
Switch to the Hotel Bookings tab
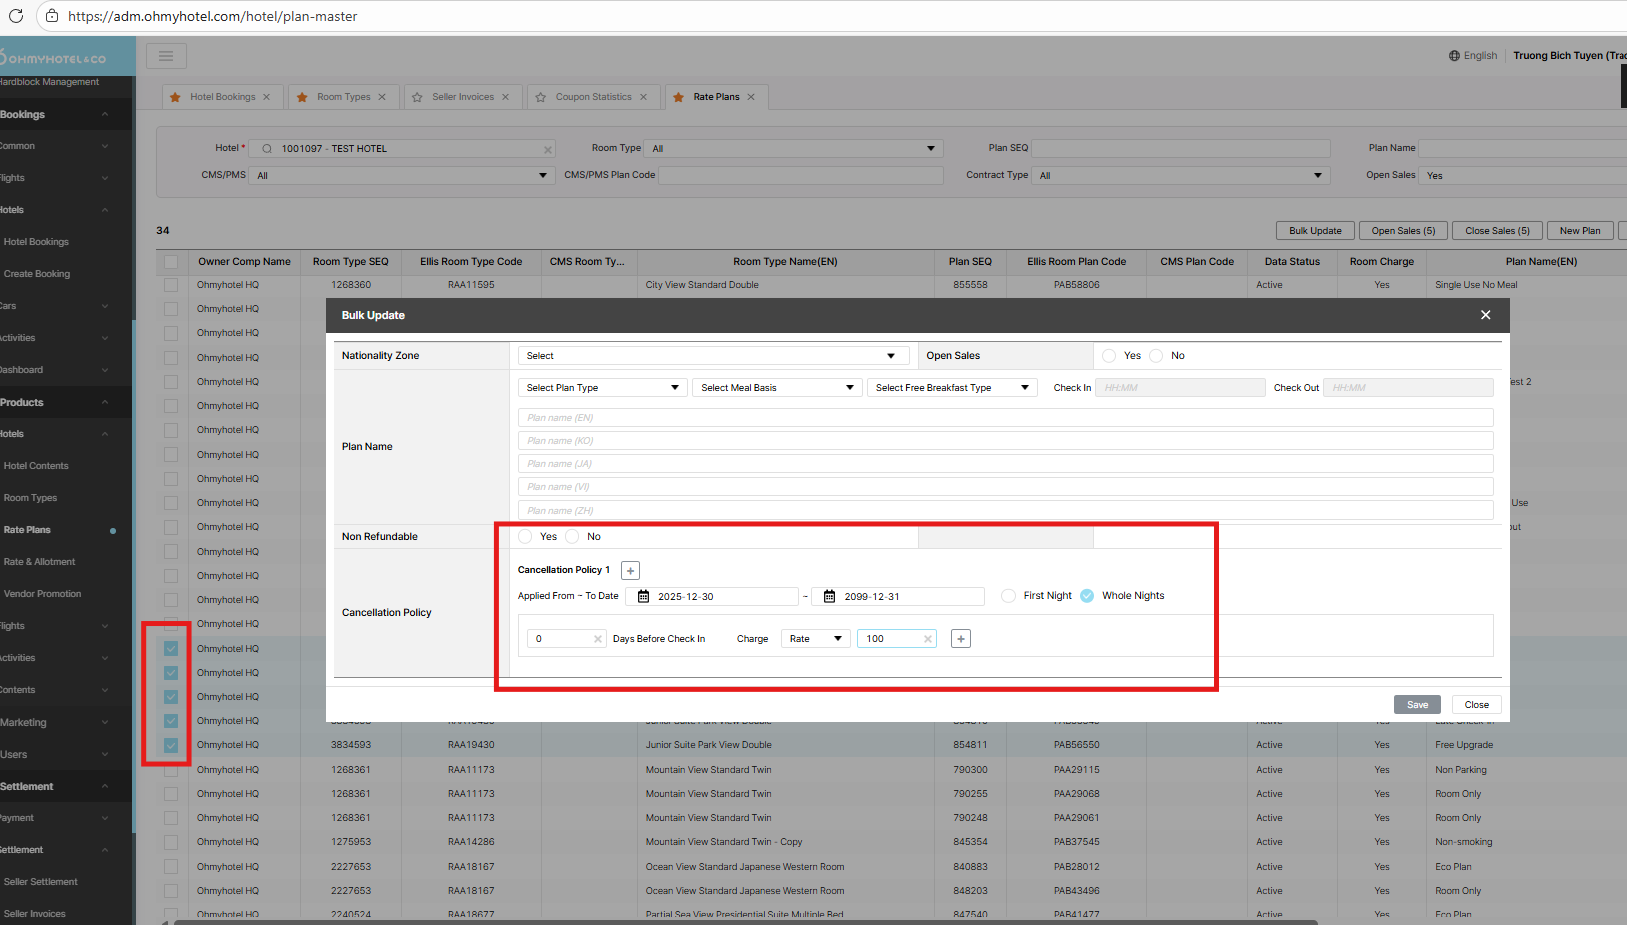[222, 97]
